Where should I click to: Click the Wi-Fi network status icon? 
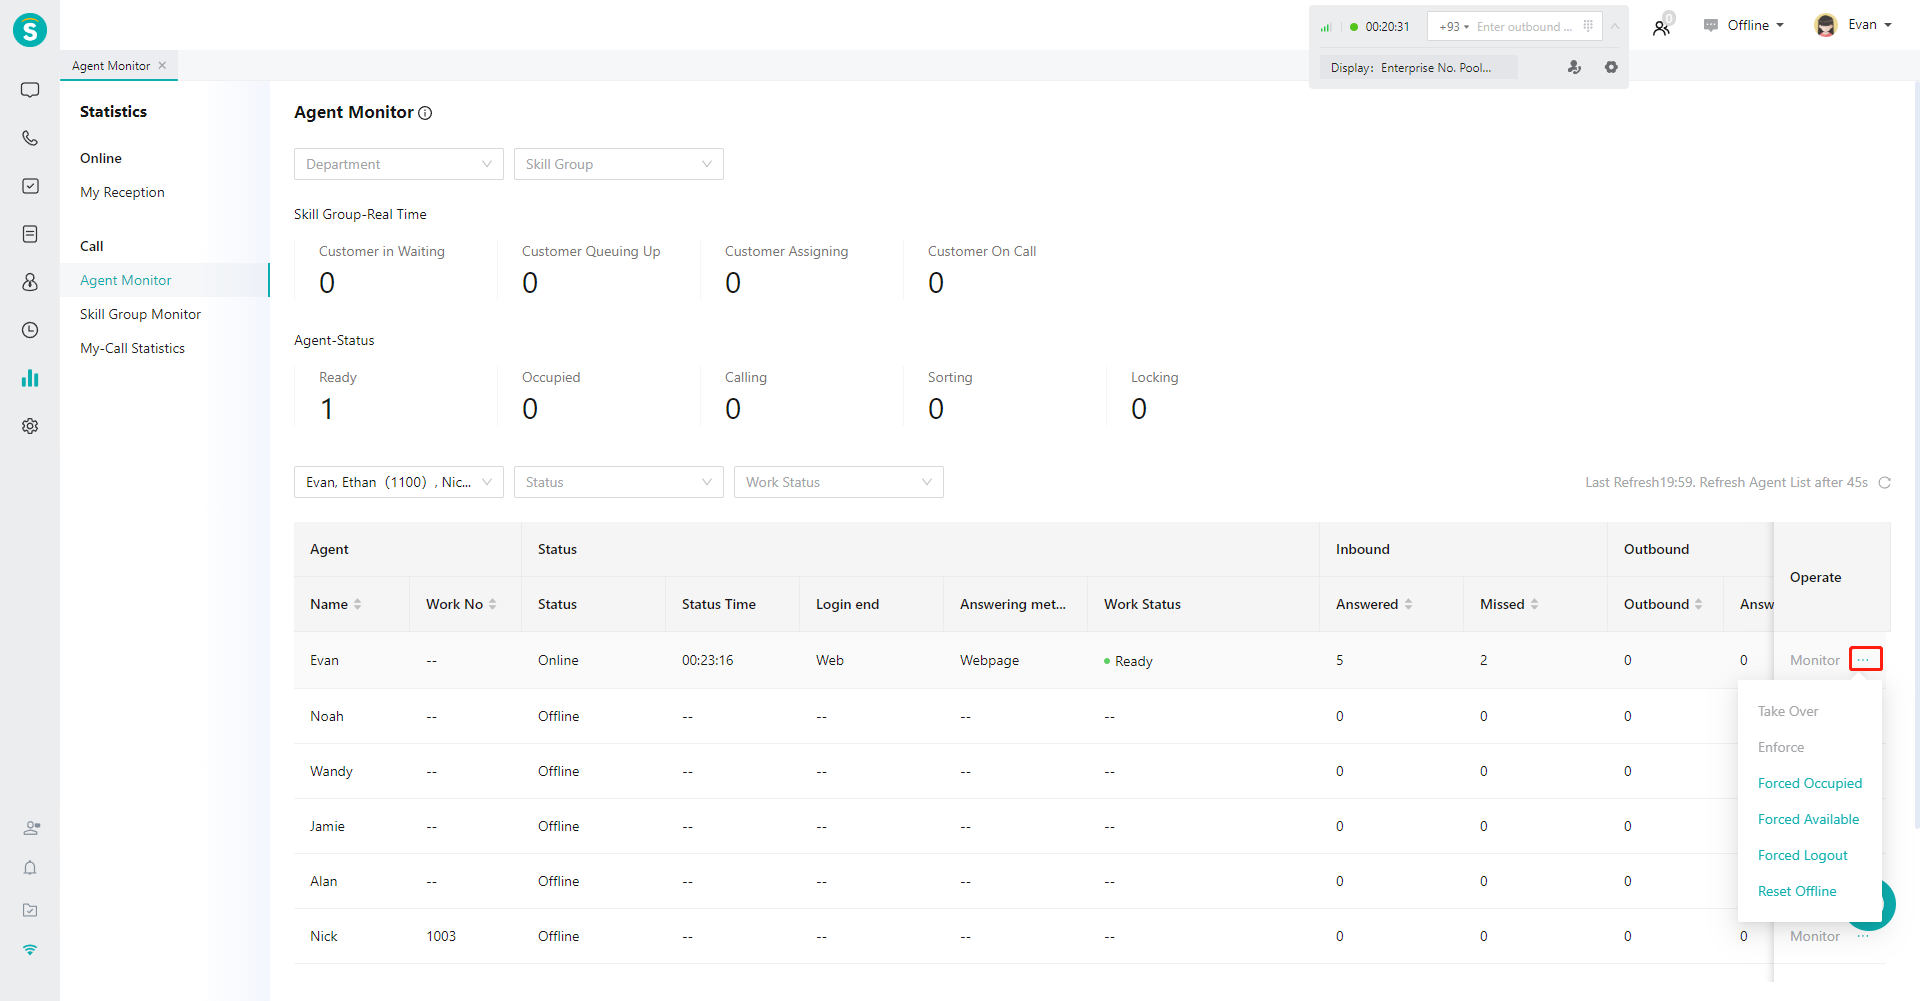coord(30,949)
